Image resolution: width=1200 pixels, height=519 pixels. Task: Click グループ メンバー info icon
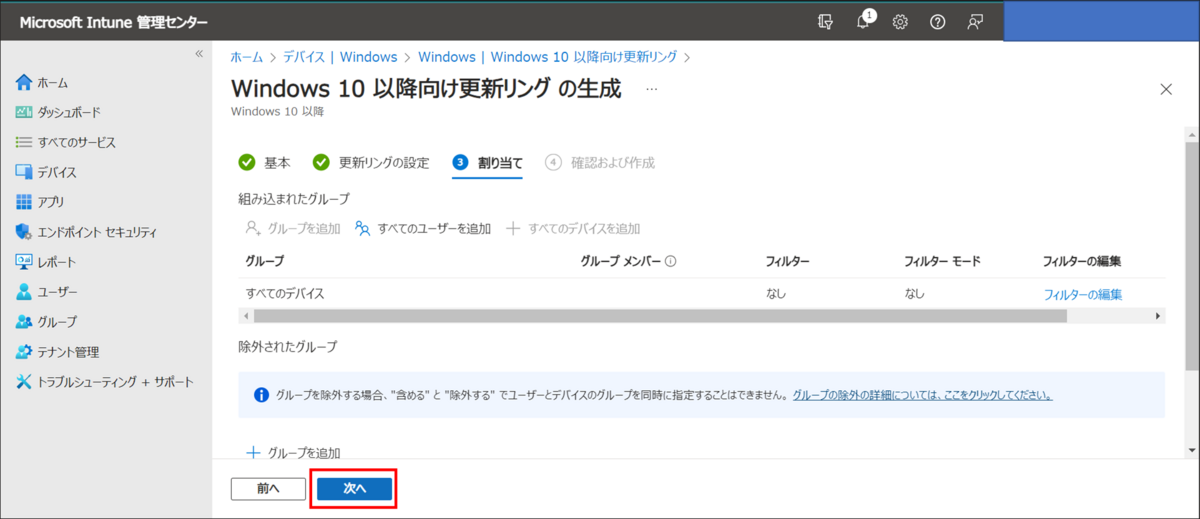point(671,261)
